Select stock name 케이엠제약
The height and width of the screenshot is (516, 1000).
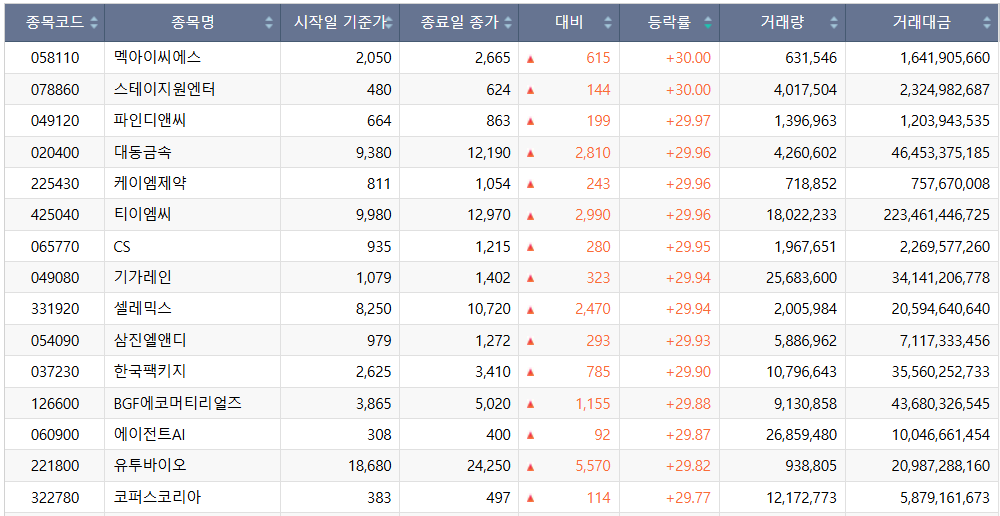tap(150, 184)
